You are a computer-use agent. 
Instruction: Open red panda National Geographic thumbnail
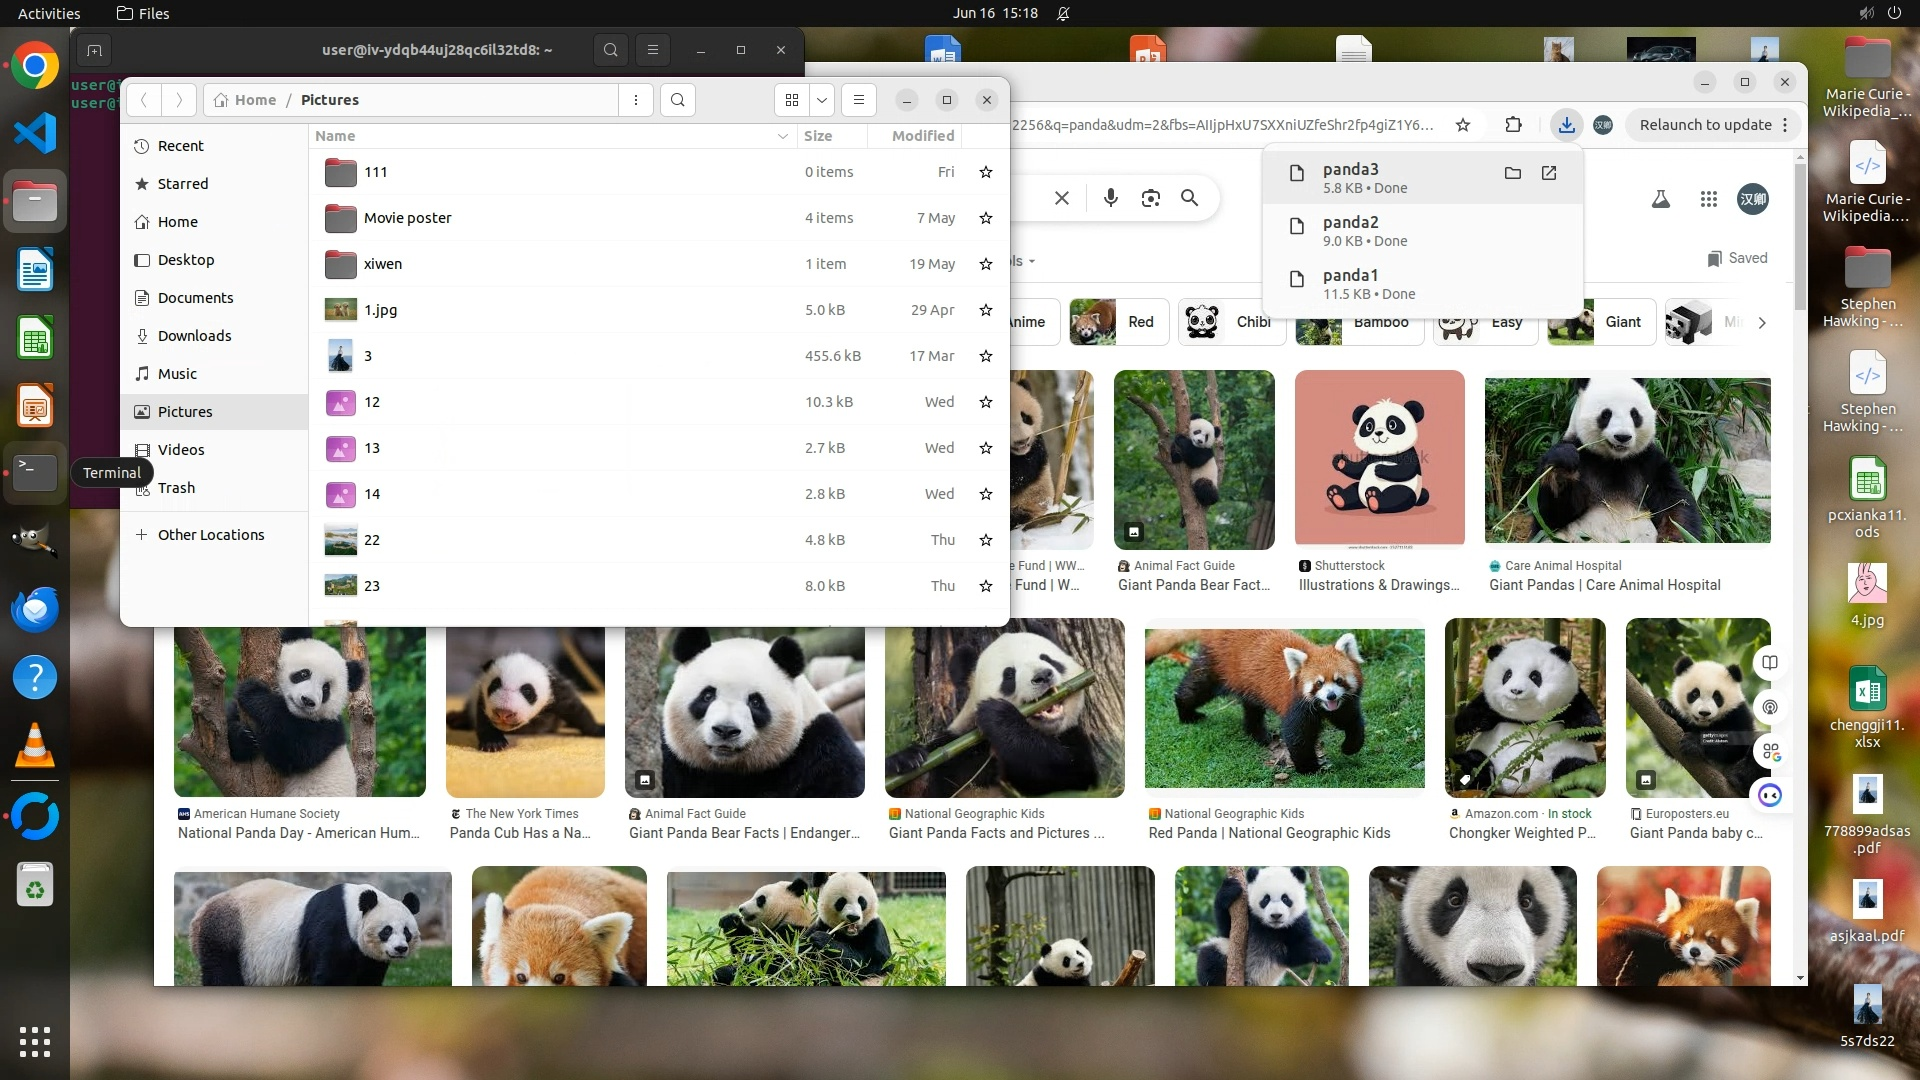click(x=1283, y=707)
